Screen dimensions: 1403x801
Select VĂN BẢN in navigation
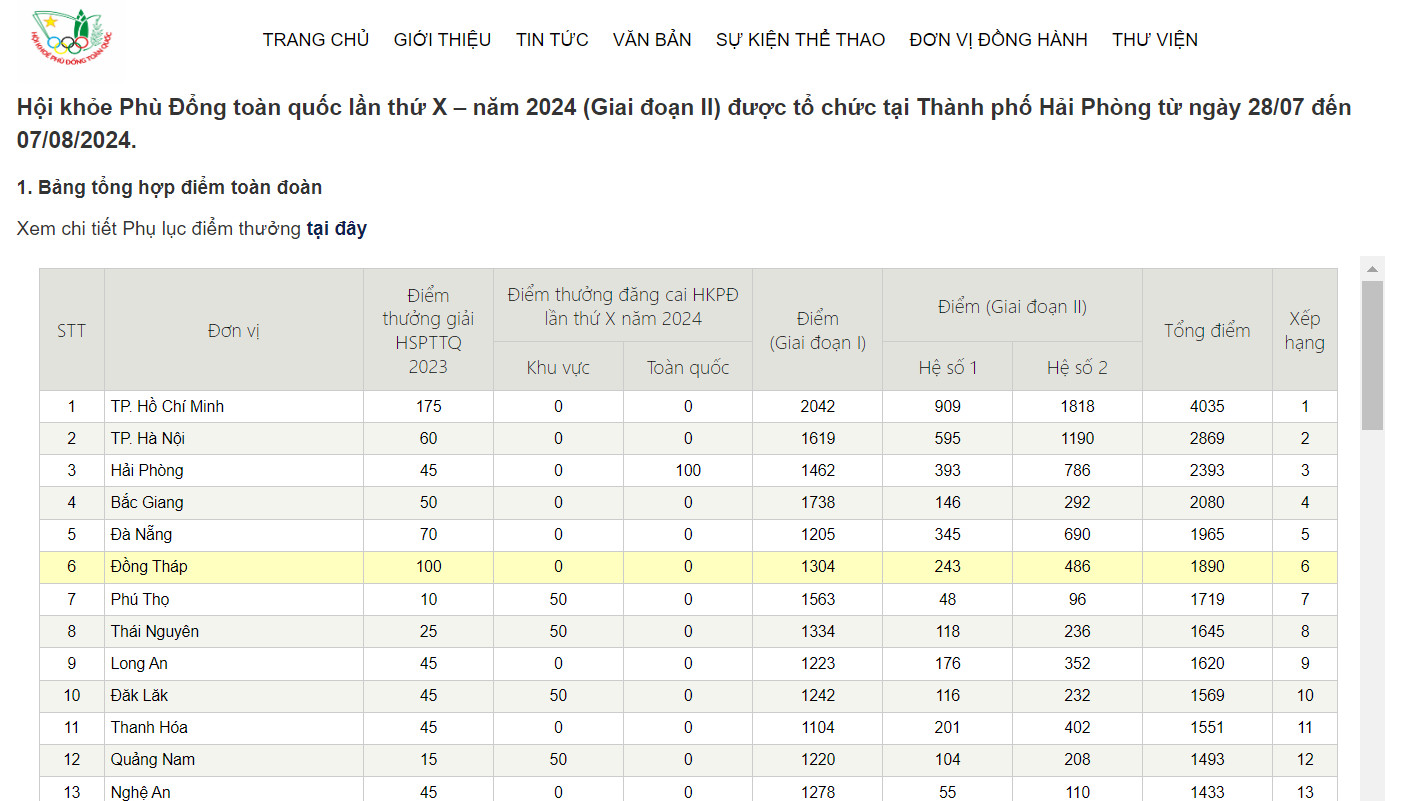(x=652, y=40)
